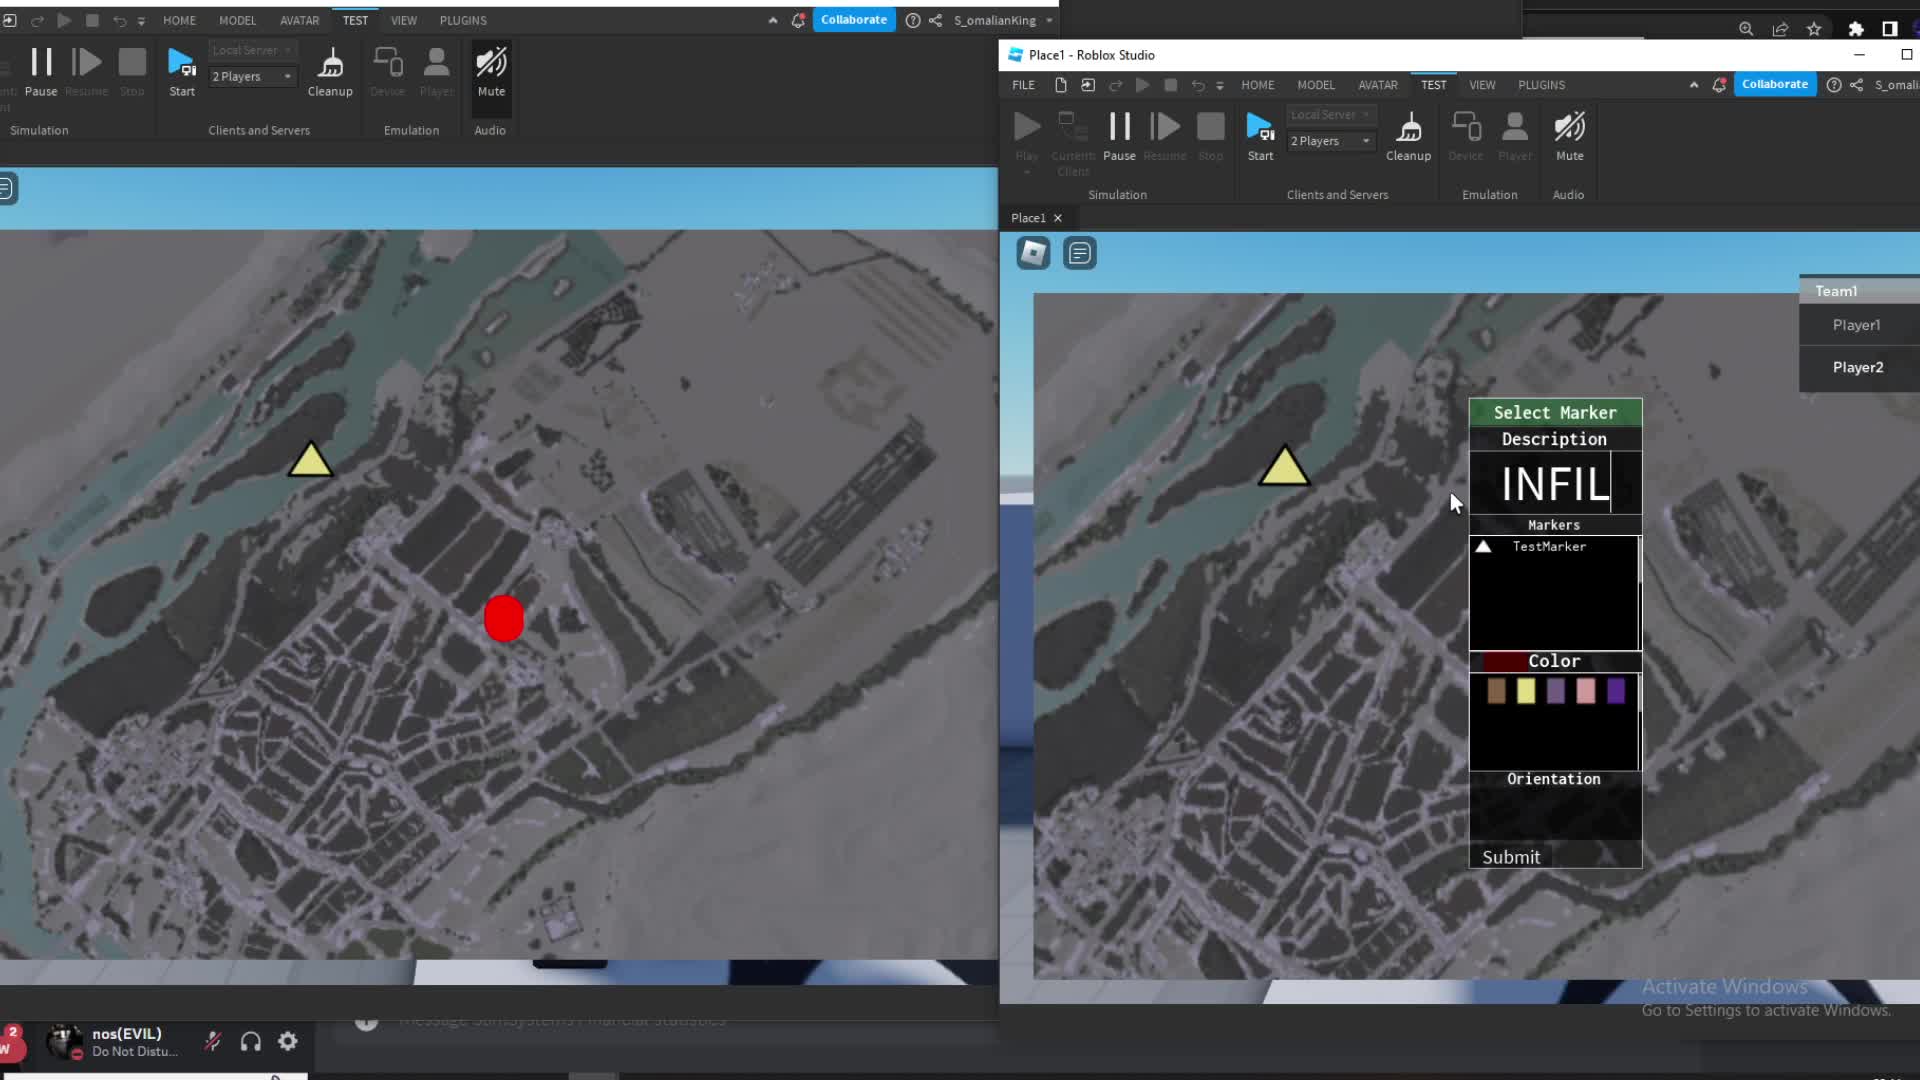Open the FILE menu

coord(1023,85)
